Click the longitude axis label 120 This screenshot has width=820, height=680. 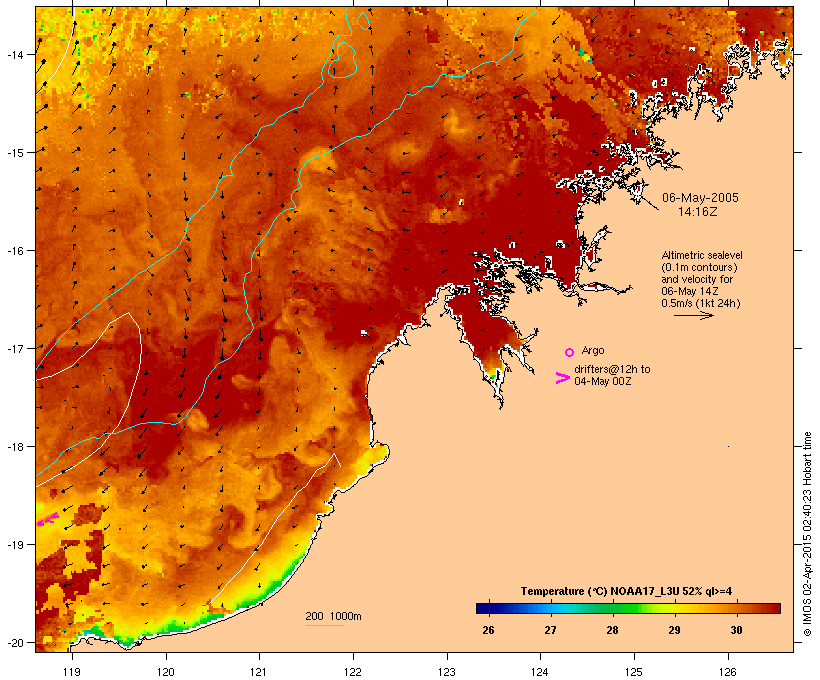tap(166, 672)
